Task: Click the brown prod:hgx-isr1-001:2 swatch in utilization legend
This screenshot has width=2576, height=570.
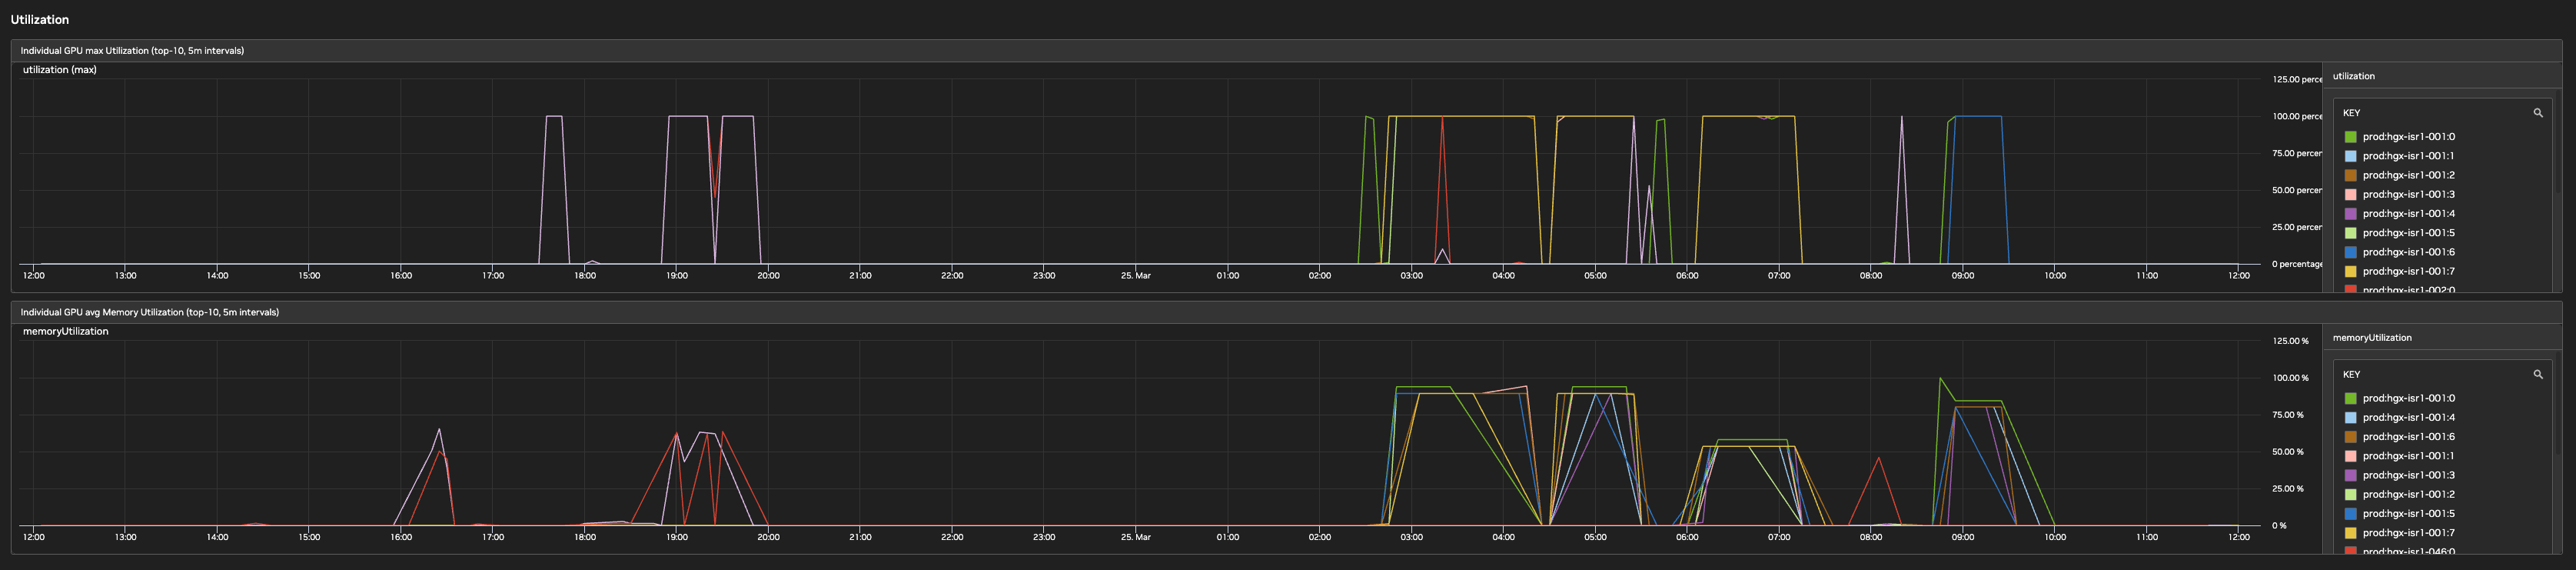Action: pyautogui.click(x=2350, y=175)
